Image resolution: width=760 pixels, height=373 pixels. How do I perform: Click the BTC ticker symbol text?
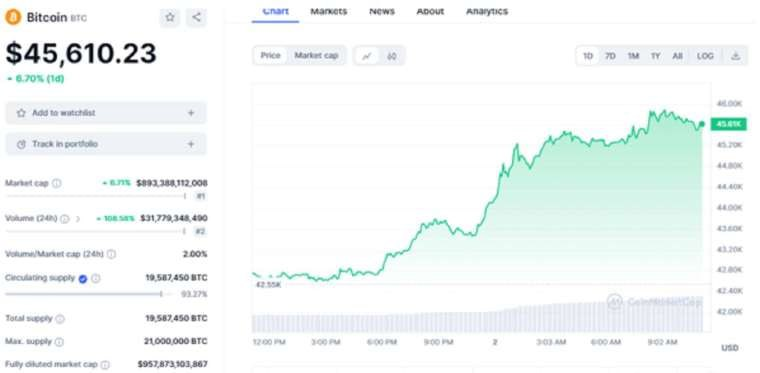[79, 18]
